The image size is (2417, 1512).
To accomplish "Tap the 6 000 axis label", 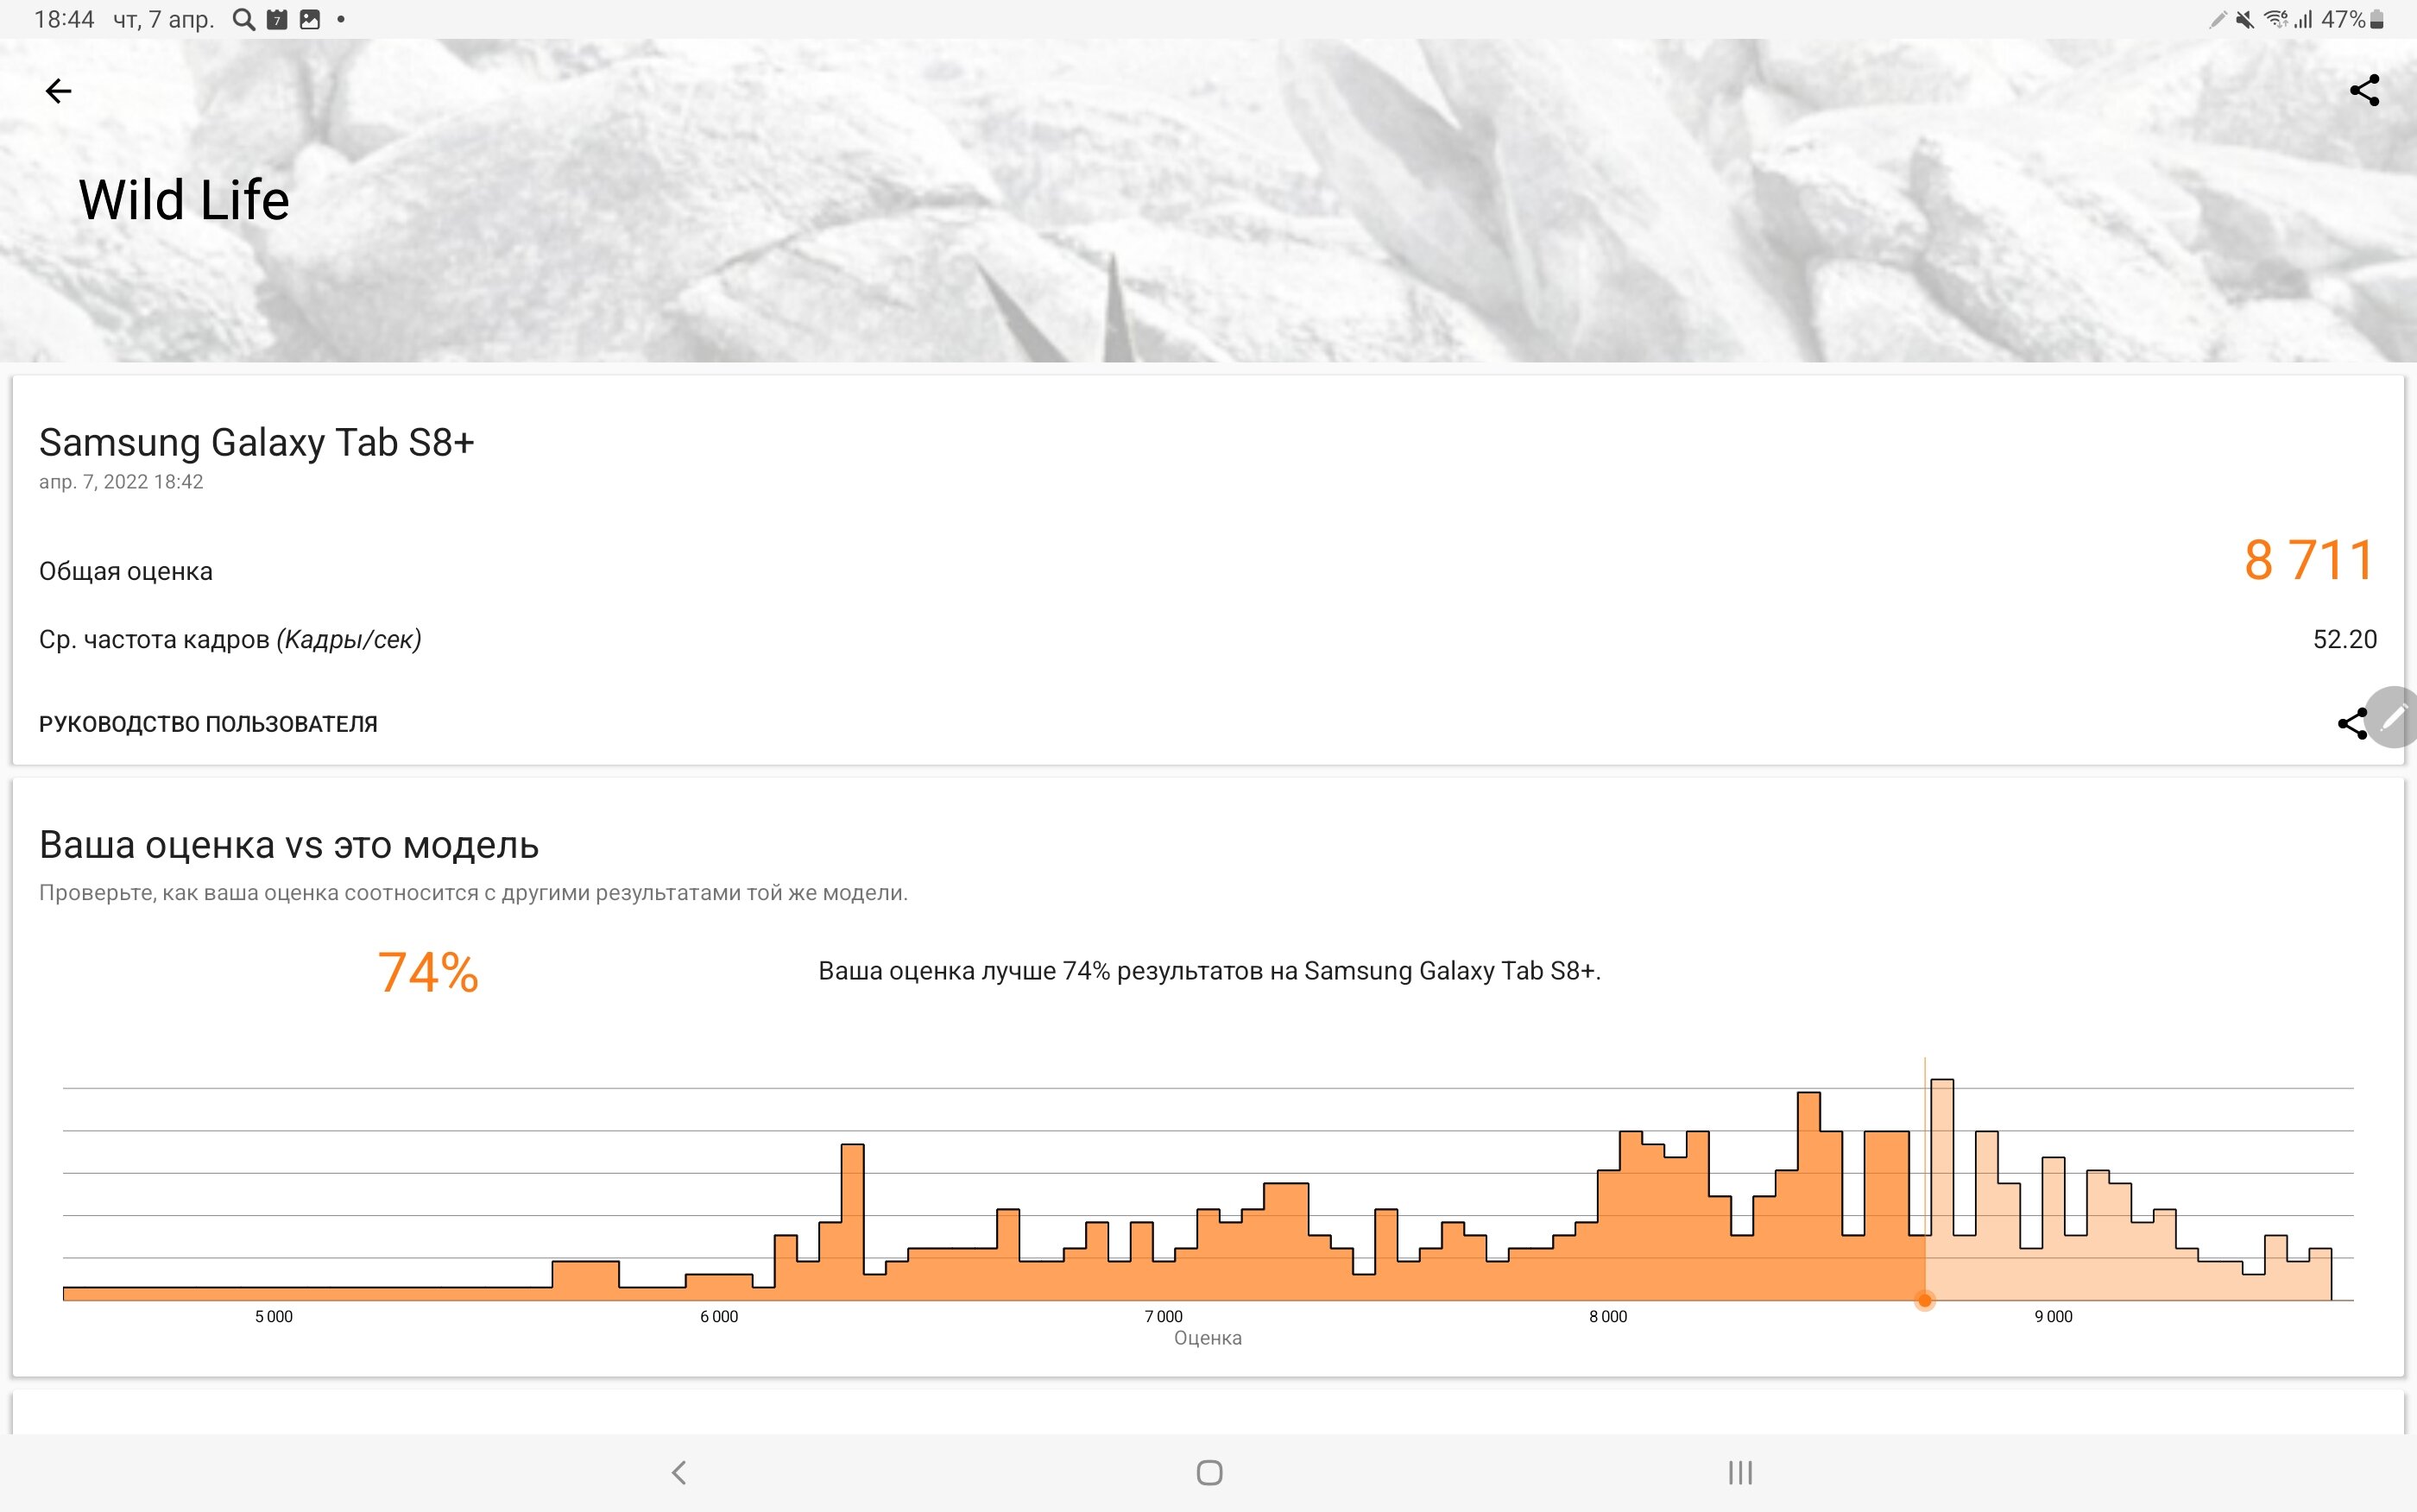I will tap(719, 1317).
